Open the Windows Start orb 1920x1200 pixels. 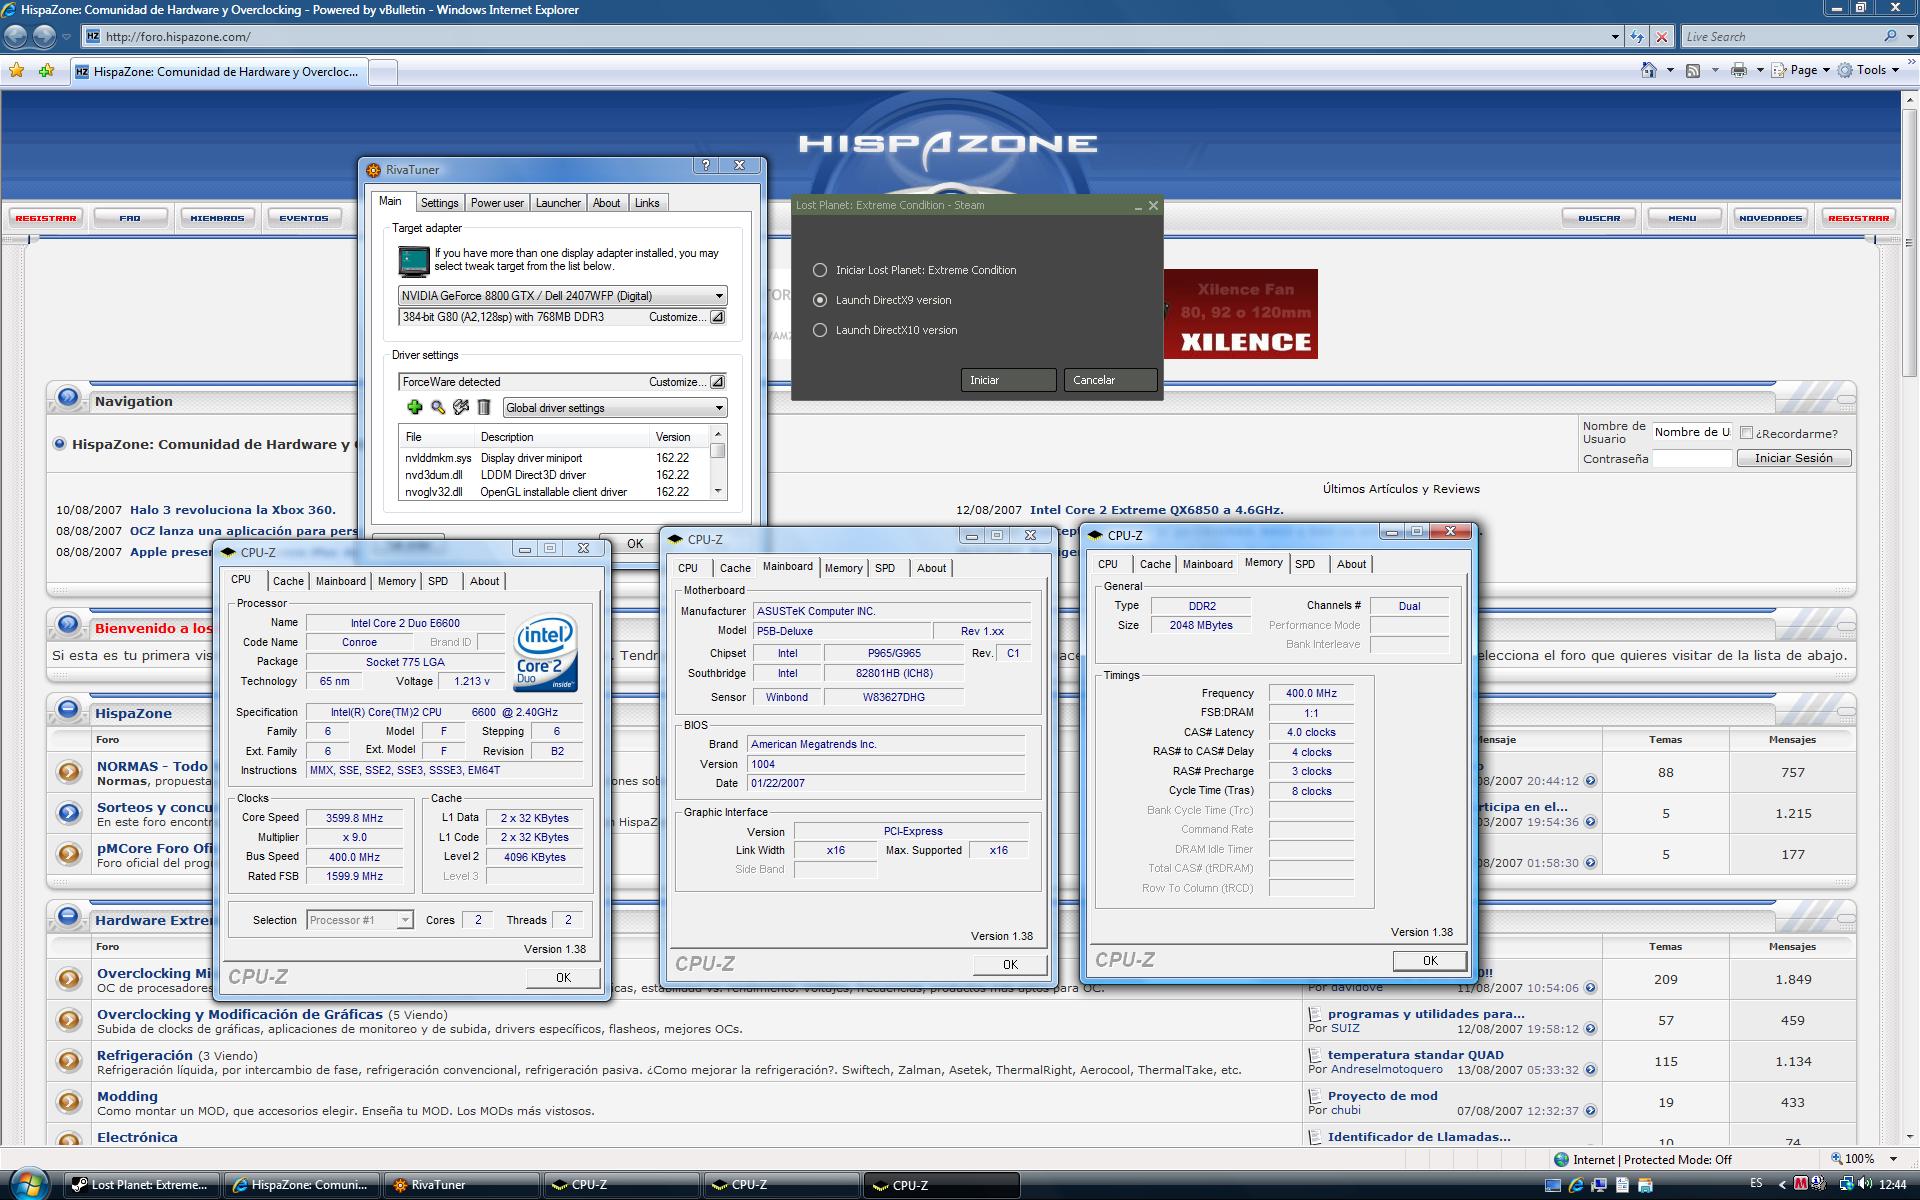tap(30, 1183)
